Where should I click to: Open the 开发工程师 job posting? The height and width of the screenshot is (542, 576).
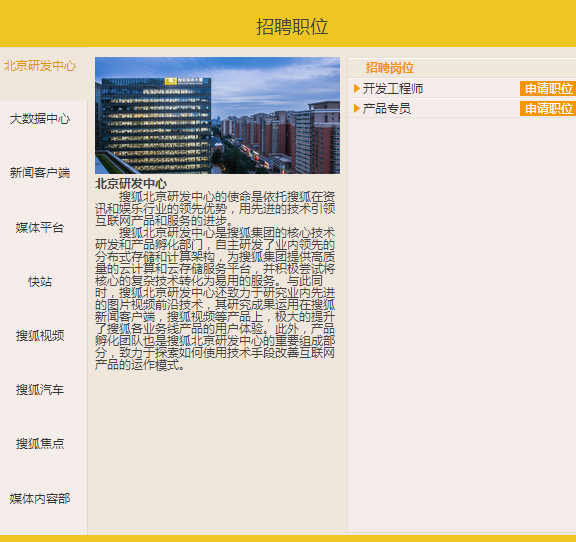point(393,89)
